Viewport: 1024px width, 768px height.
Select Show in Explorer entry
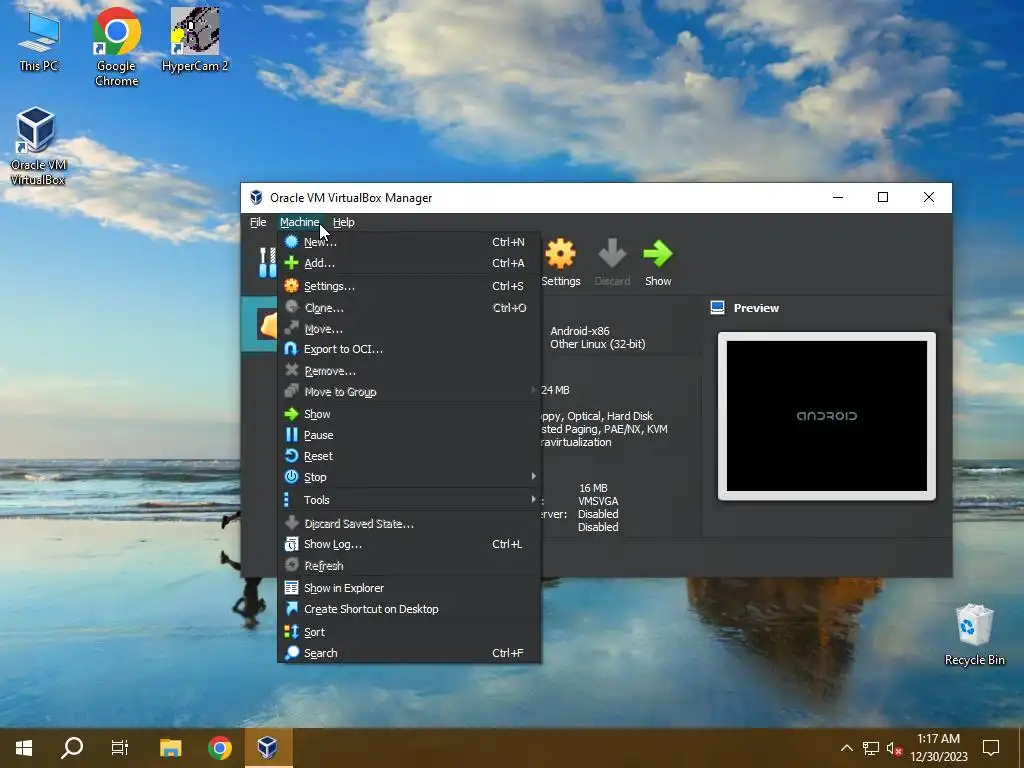tap(409, 588)
